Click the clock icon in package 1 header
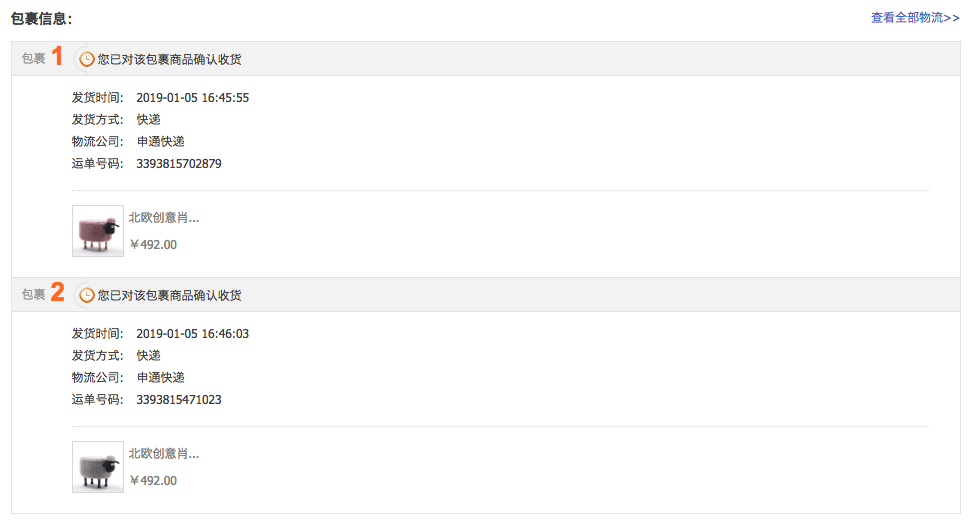This screenshot has height=523, width=979. [87, 59]
